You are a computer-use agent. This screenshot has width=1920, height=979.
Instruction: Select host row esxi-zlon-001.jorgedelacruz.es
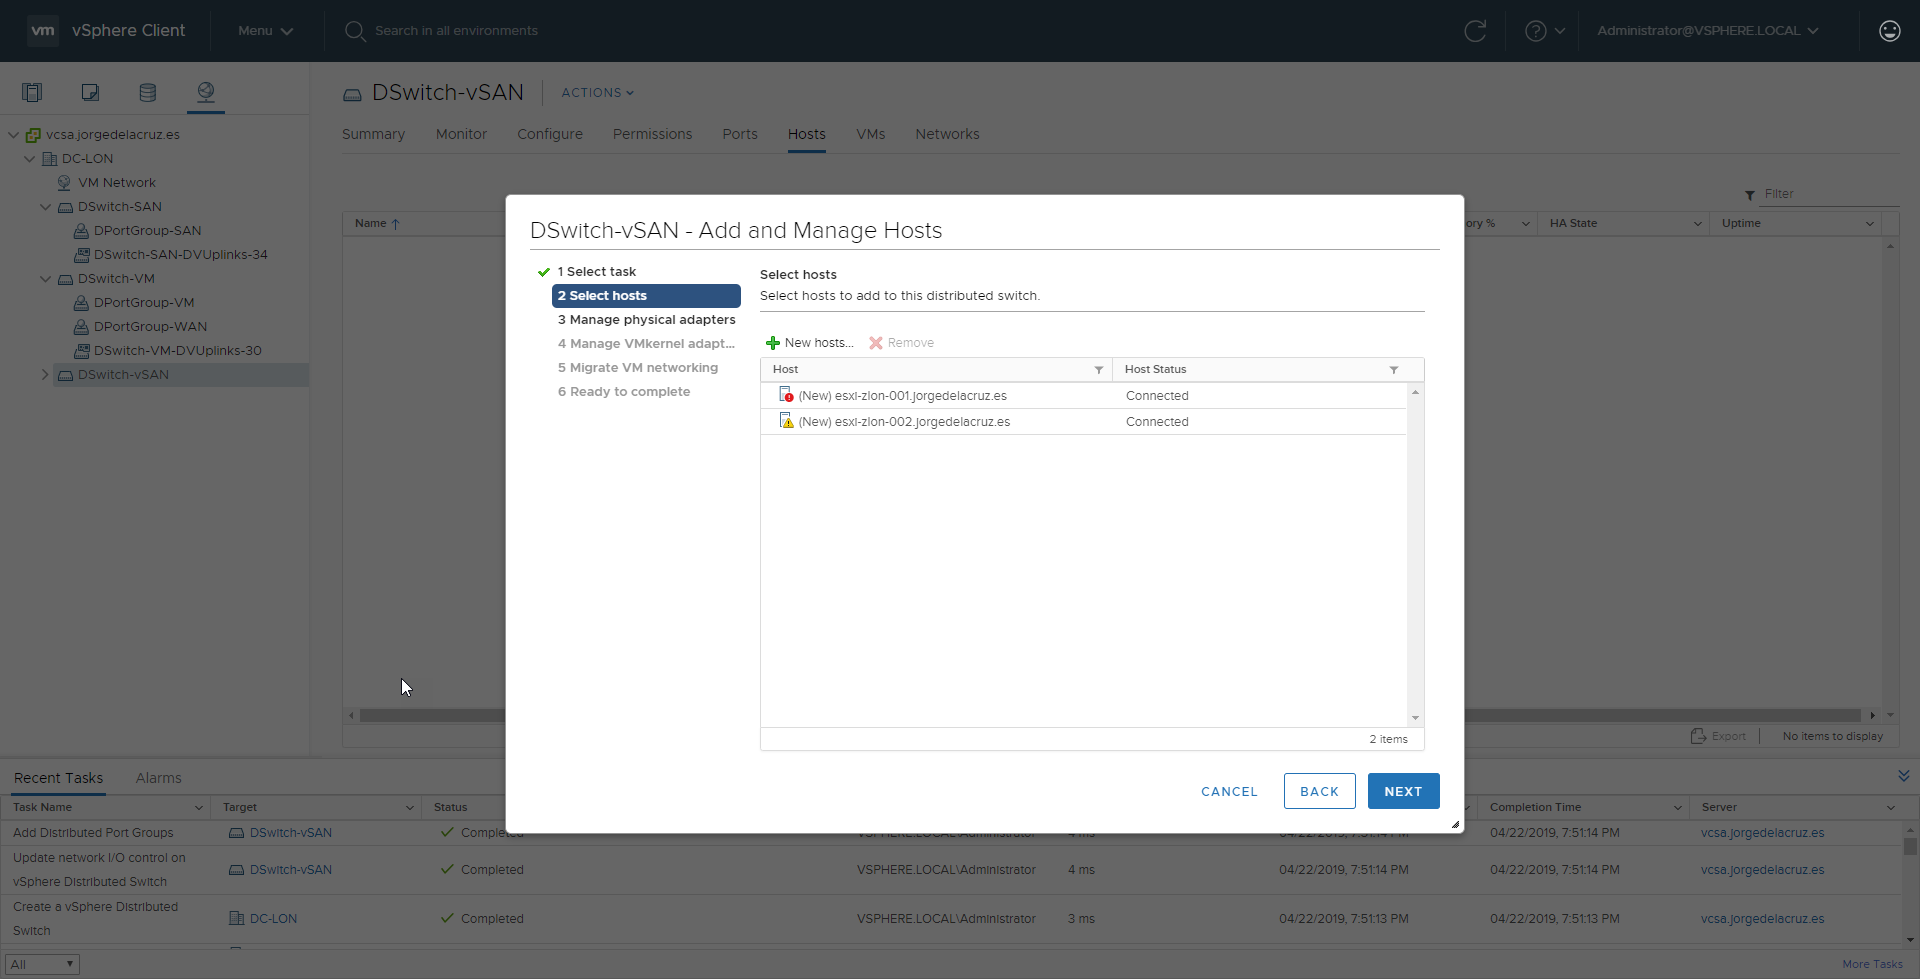[1084, 396]
